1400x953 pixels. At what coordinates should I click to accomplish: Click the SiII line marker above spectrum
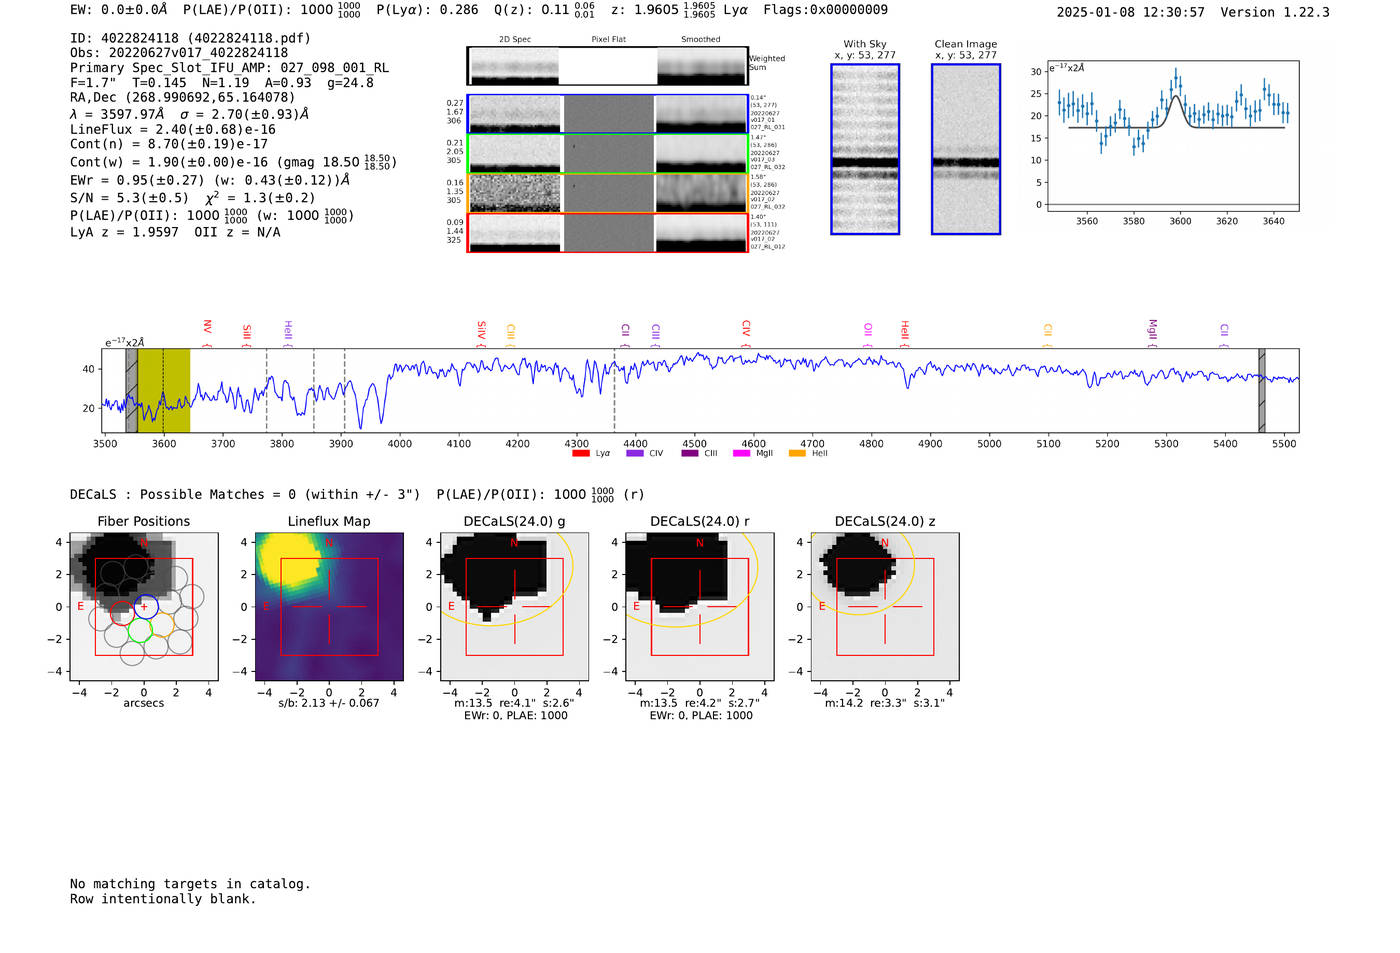pyautogui.click(x=247, y=335)
